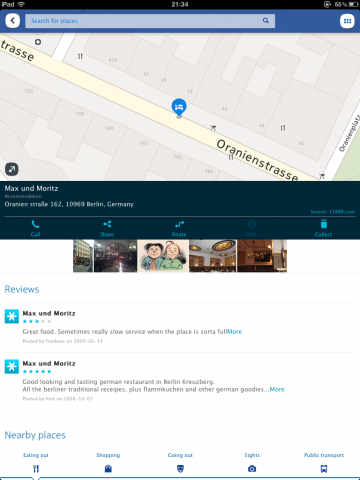The width and height of the screenshot is (360, 480).
Task: Click 'Posted by freebeer' date line
Action: [x=63, y=341]
